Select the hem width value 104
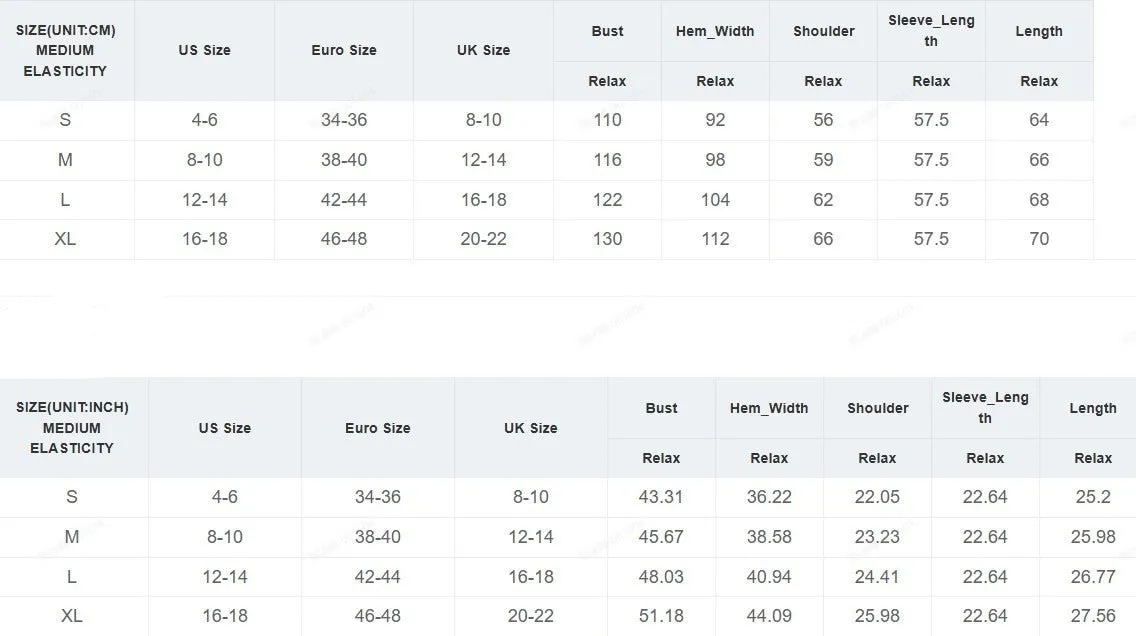The height and width of the screenshot is (636, 1136). click(x=715, y=199)
